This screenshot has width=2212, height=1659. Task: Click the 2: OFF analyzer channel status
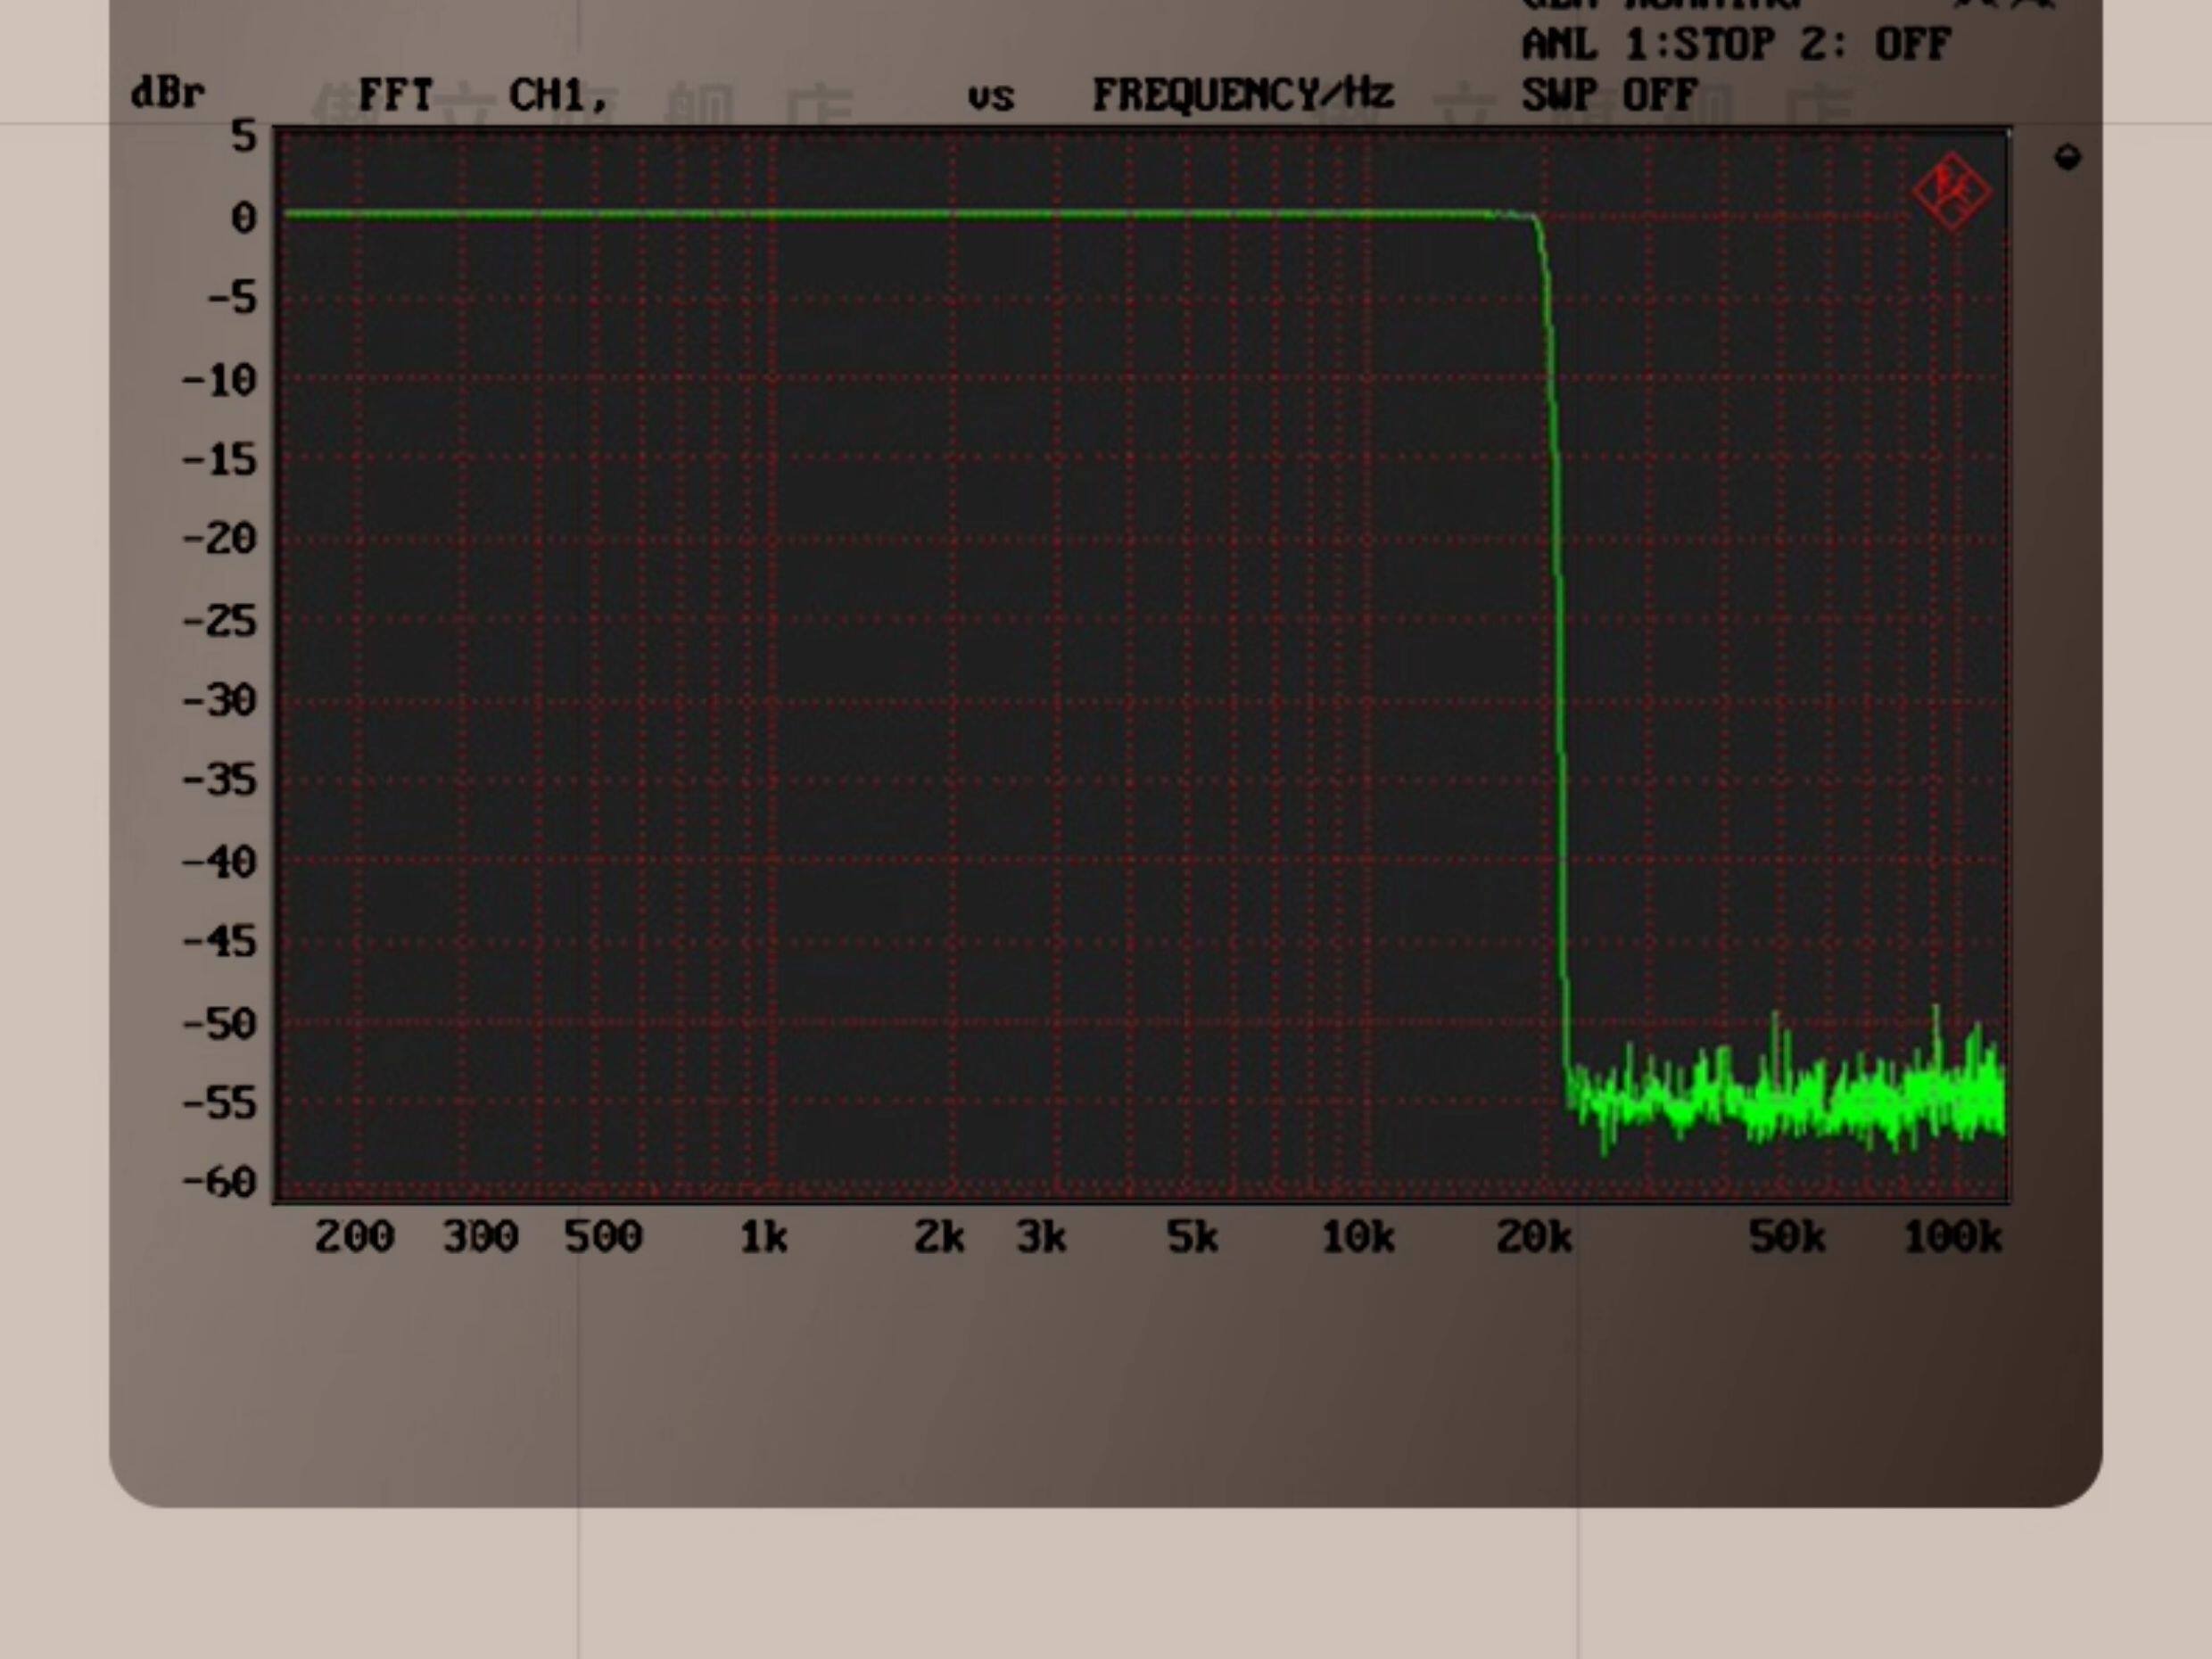(x=1875, y=44)
